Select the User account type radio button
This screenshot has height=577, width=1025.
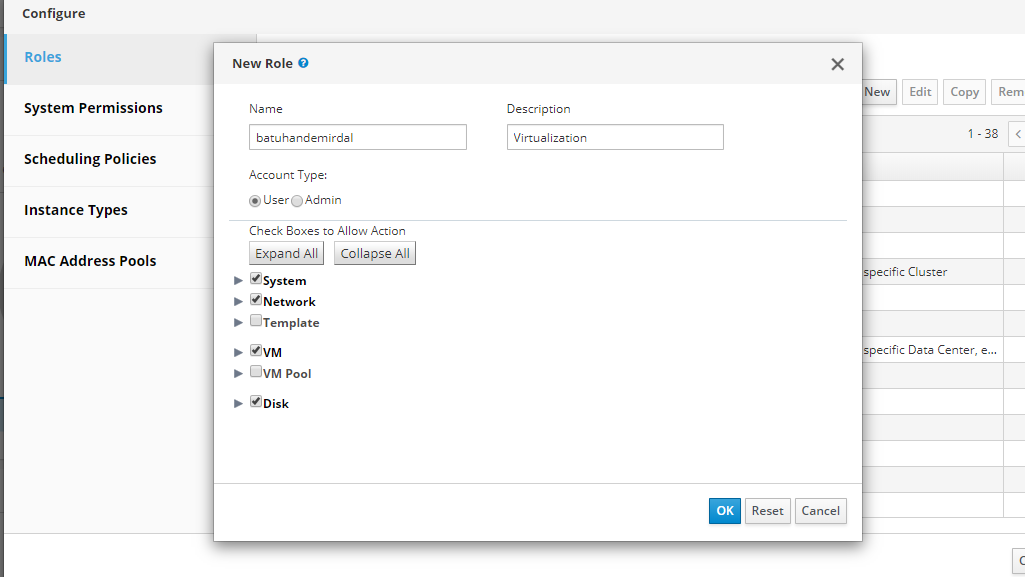click(255, 201)
